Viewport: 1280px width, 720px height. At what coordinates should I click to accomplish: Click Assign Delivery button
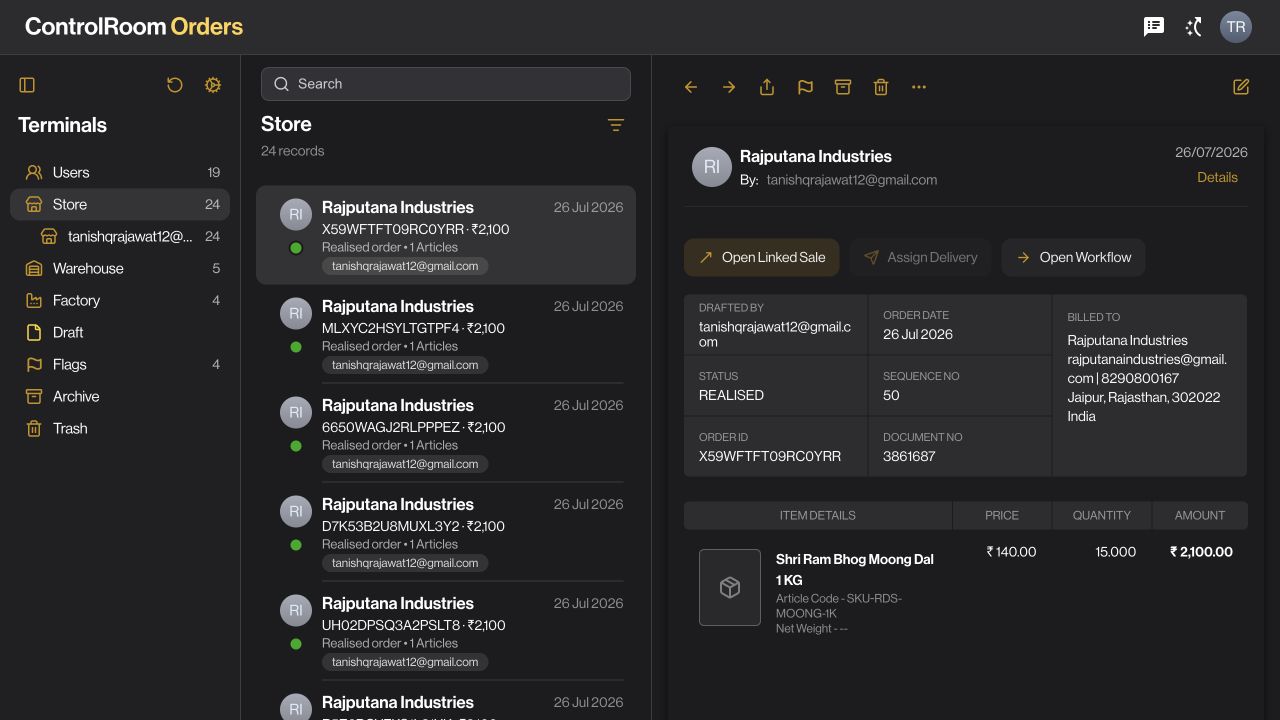920,257
